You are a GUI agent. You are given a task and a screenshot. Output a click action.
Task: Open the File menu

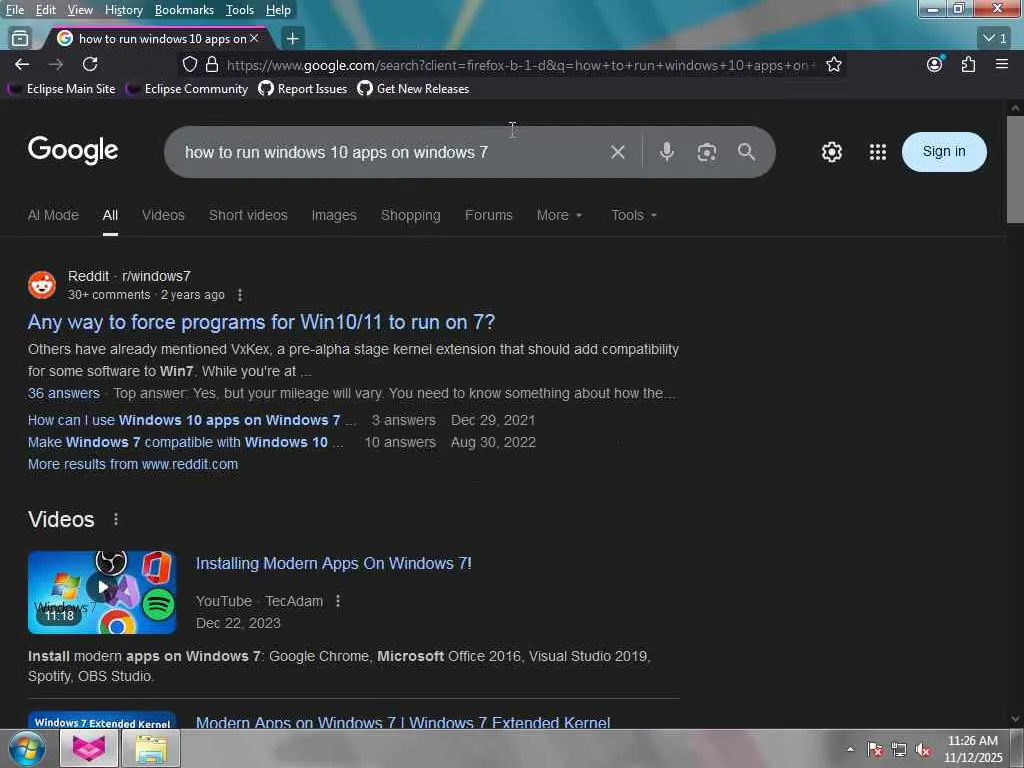point(15,10)
